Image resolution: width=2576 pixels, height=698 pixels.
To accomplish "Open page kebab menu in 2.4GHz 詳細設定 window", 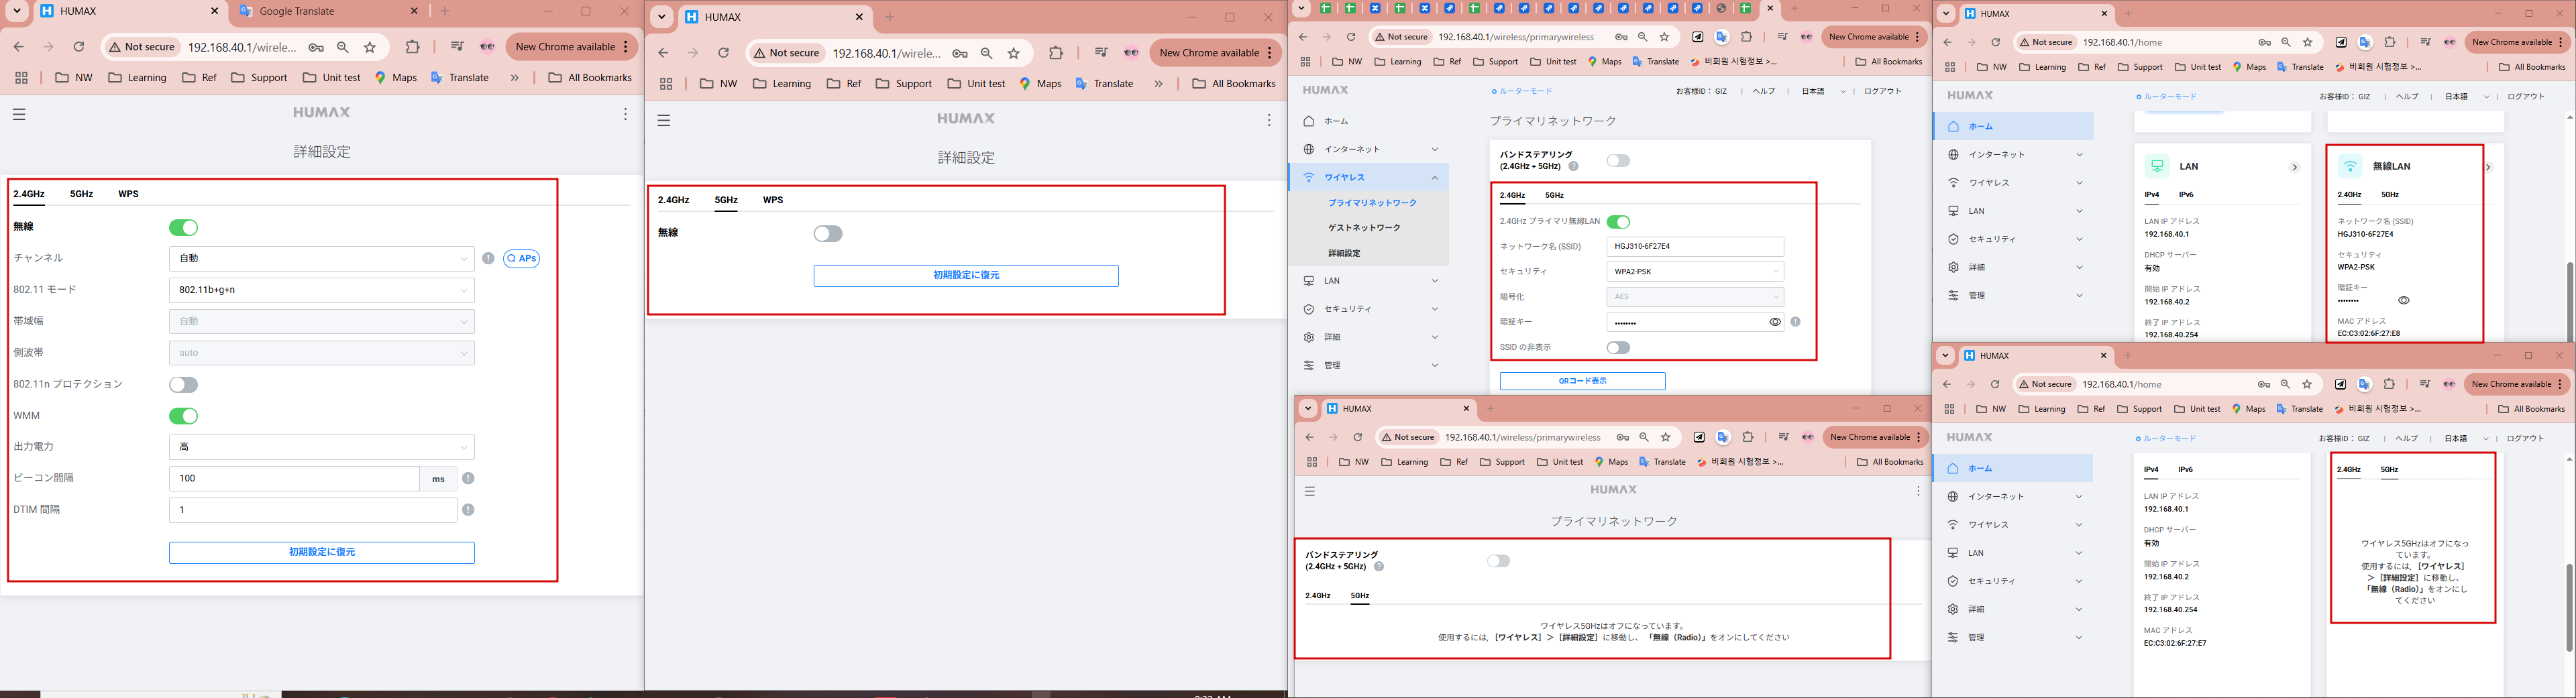I will tap(625, 114).
